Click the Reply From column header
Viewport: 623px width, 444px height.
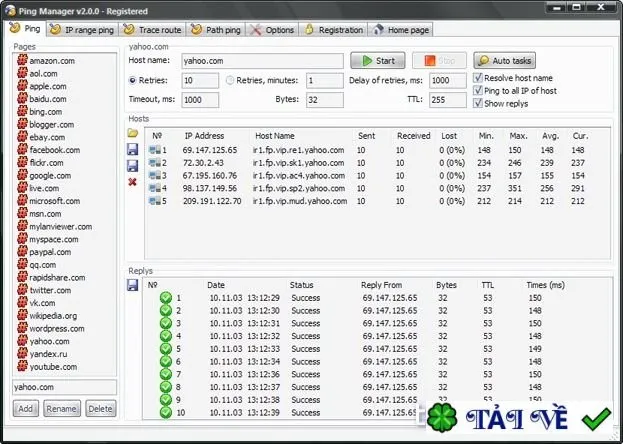(x=381, y=285)
